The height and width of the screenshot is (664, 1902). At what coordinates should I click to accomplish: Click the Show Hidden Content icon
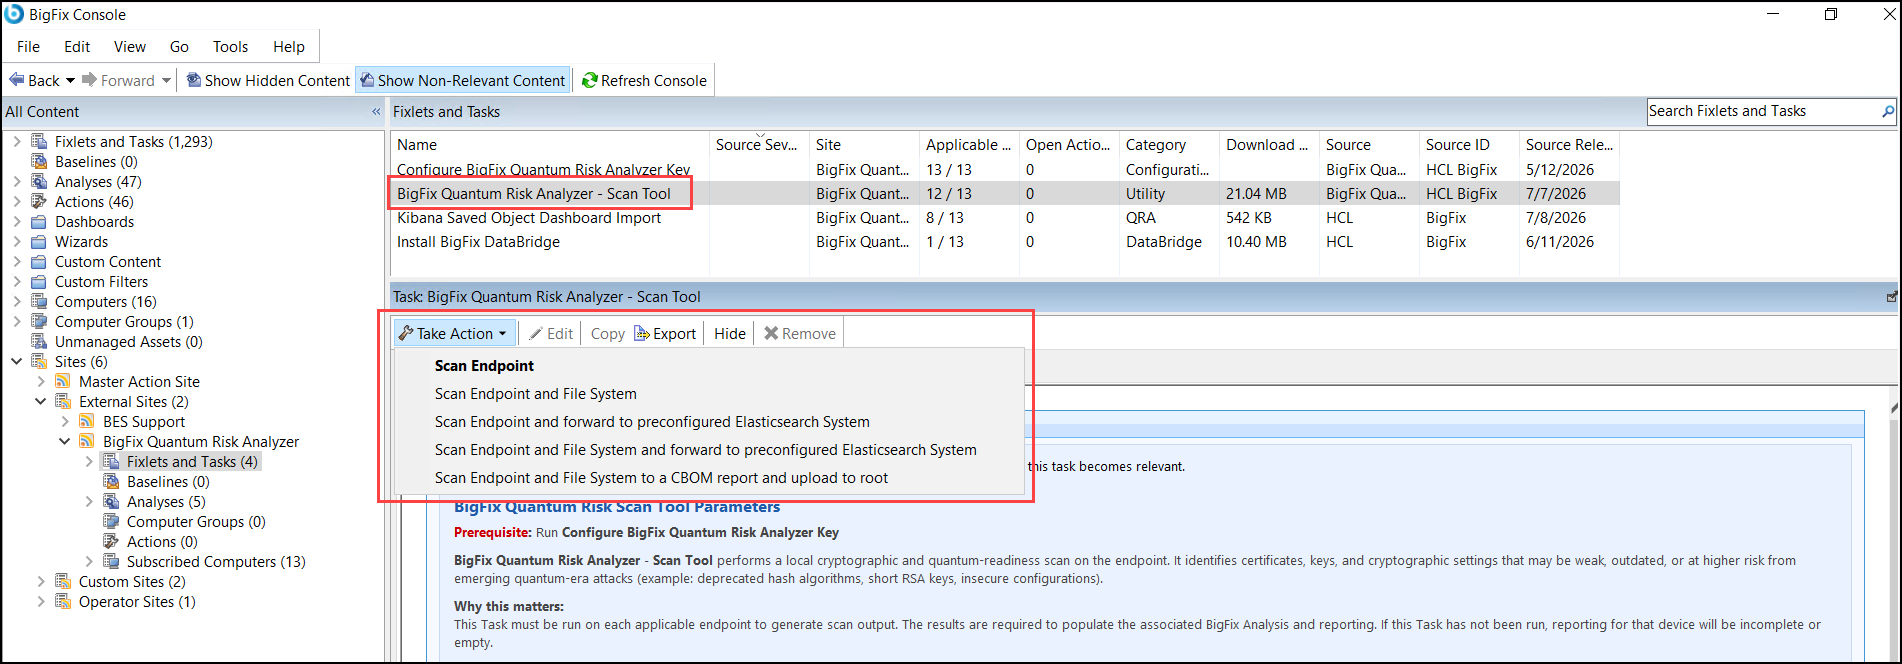point(194,80)
